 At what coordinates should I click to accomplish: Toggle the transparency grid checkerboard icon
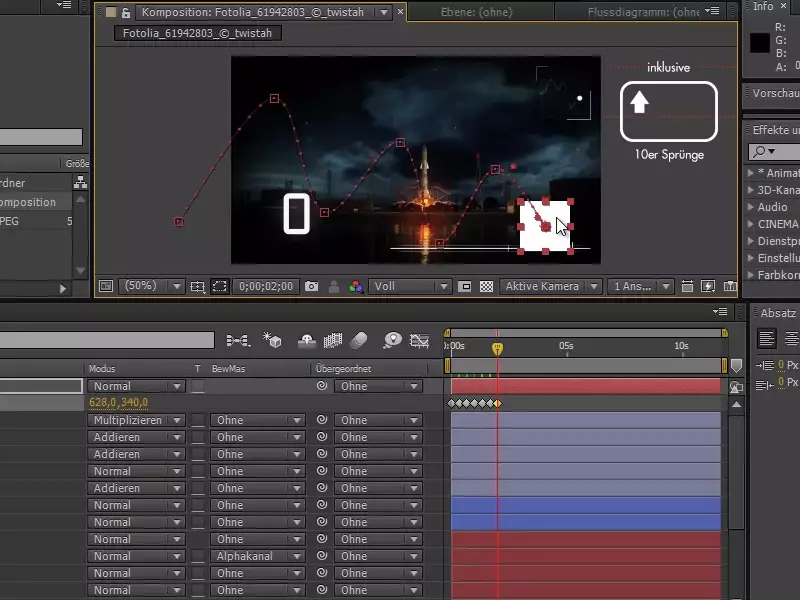[x=486, y=286]
